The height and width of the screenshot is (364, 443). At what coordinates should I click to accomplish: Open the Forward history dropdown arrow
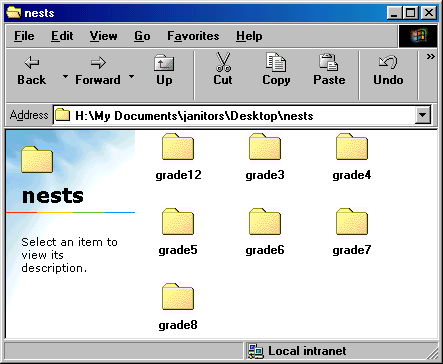click(132, 77)
